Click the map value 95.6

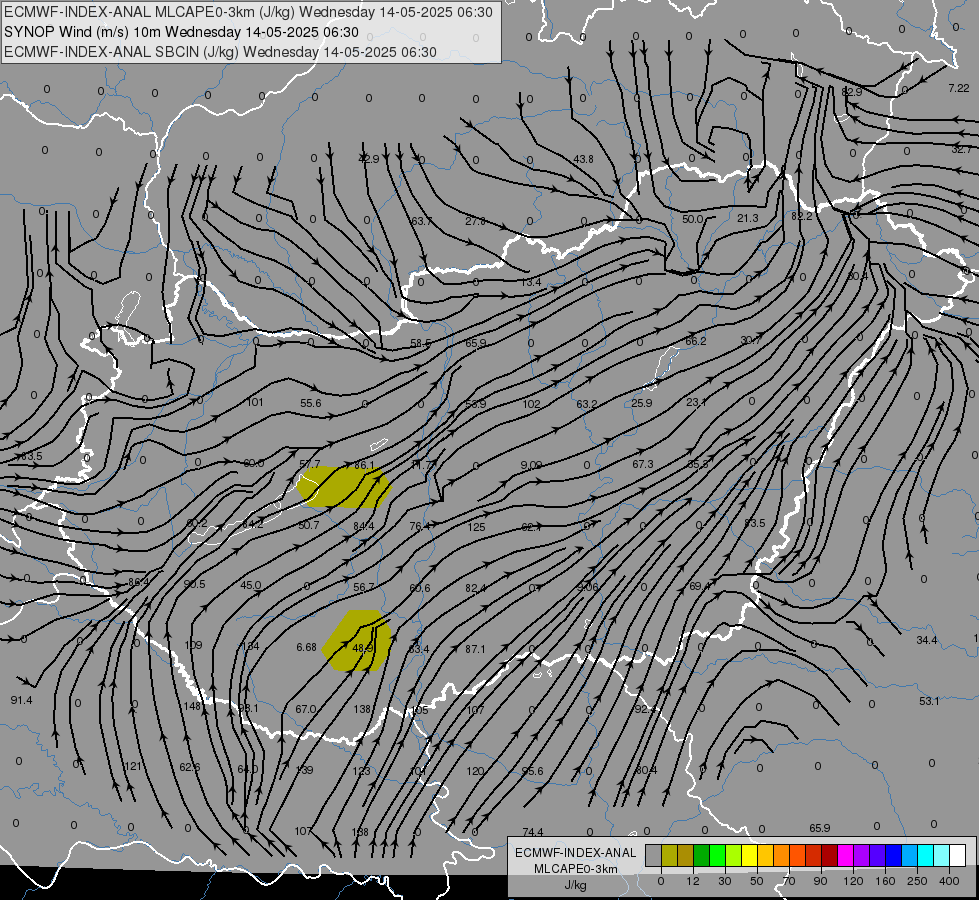532,771
